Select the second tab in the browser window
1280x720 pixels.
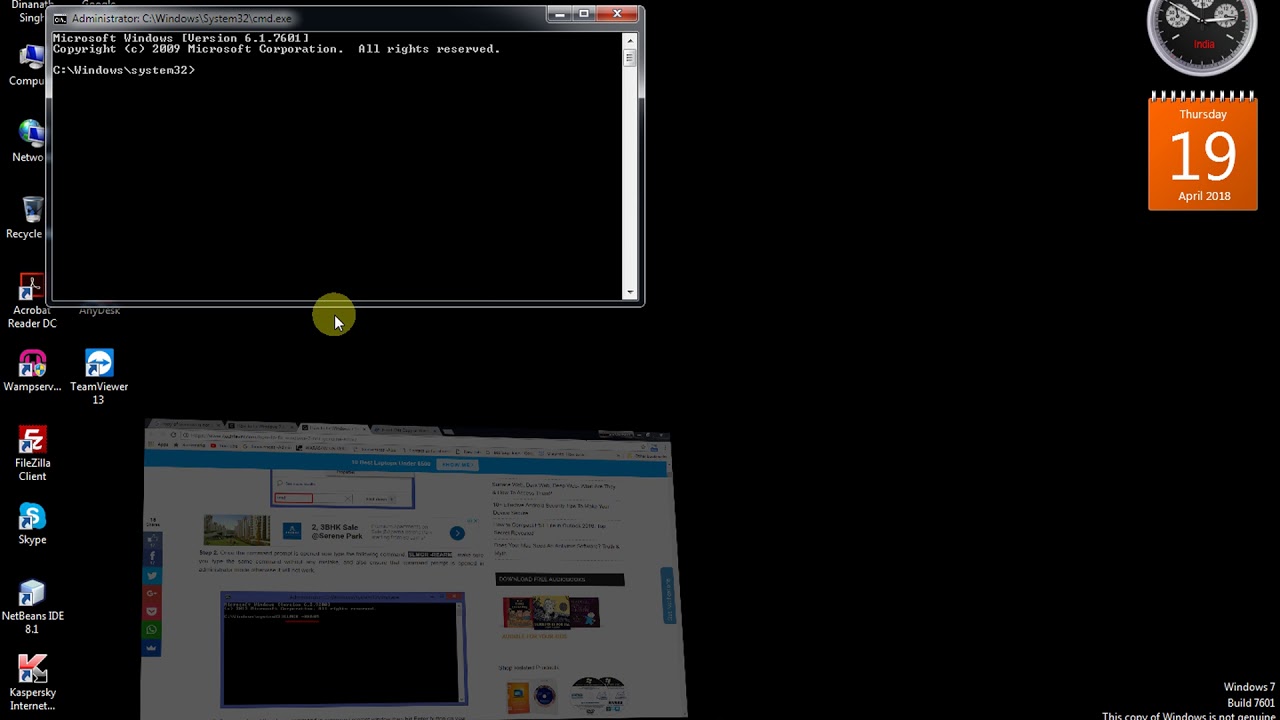pyautogui.click(x=261, y=426)
